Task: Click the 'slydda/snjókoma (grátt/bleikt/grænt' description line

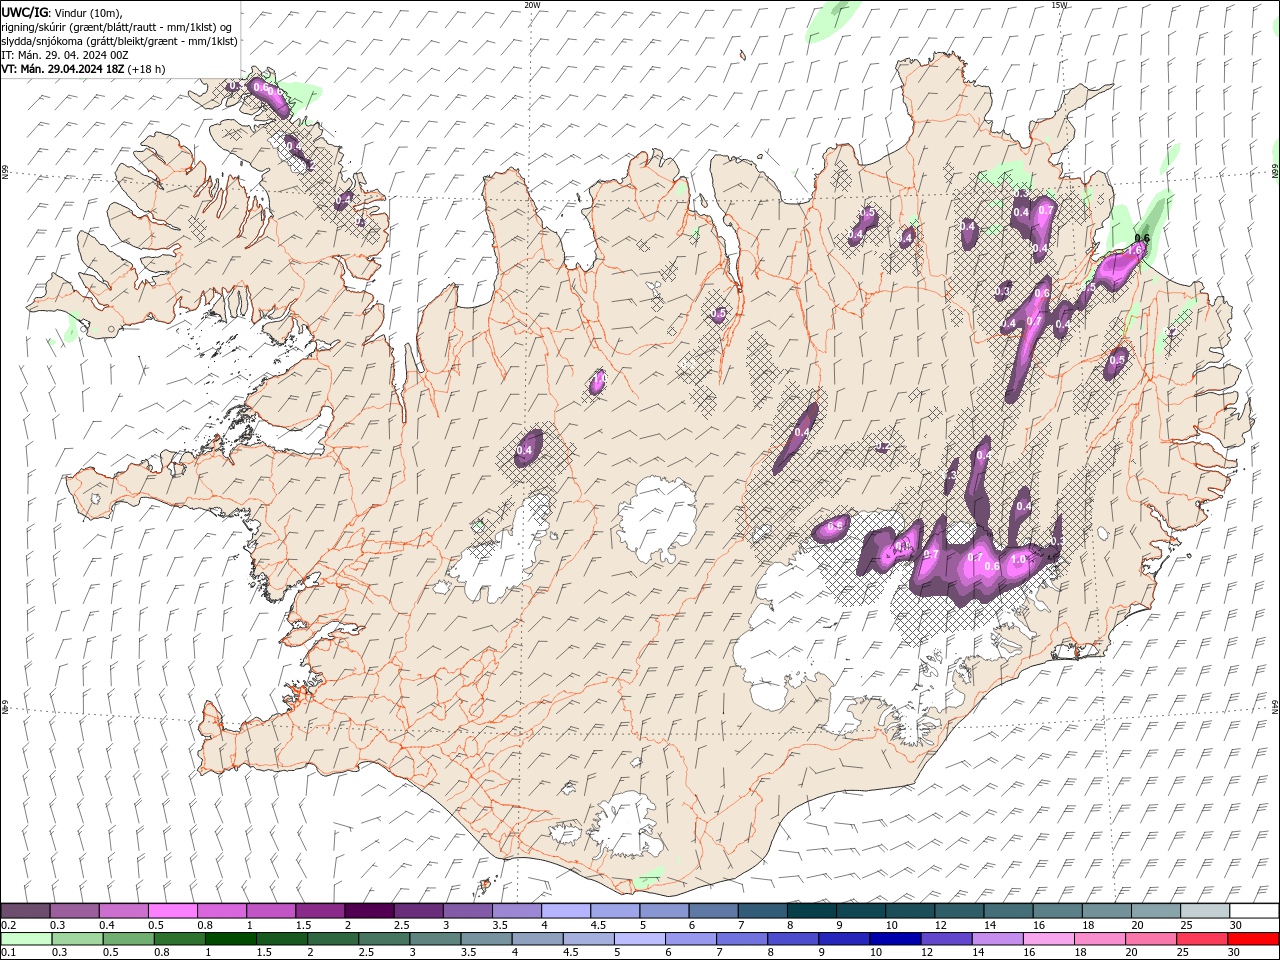Action: click(120, 41)
